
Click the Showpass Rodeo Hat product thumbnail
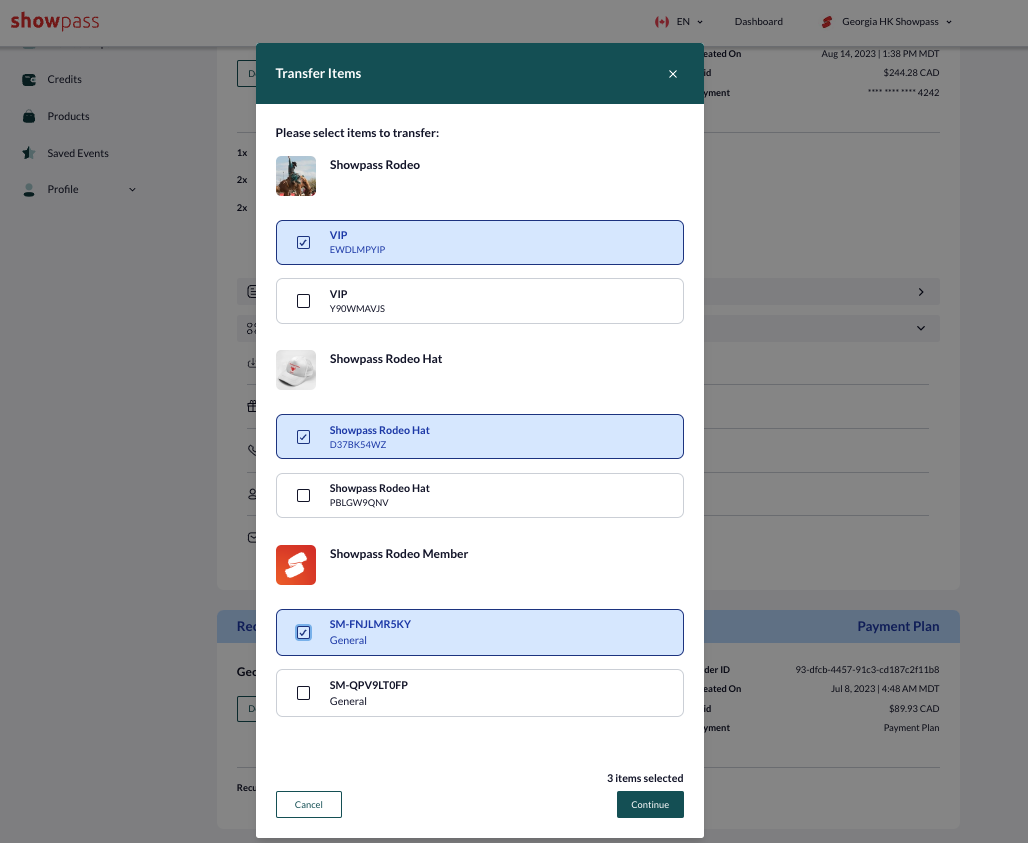(x=296, y=370)
